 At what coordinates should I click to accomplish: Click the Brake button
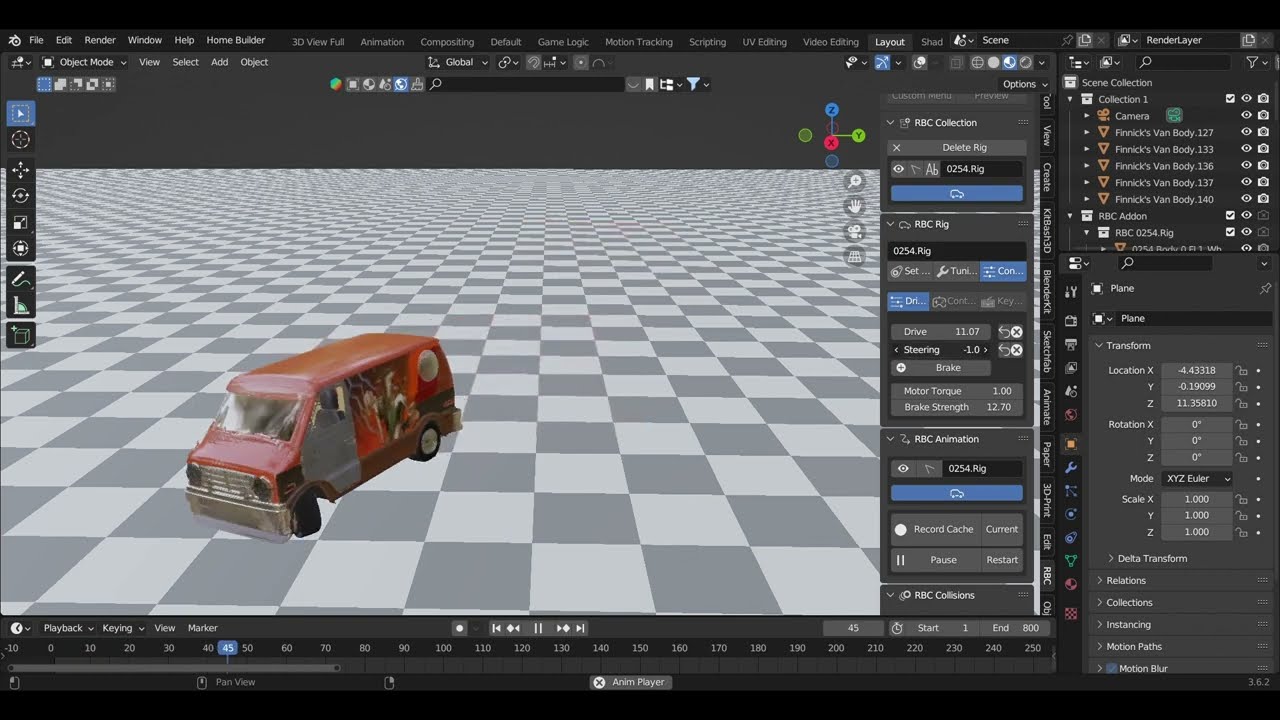(x=940, y=368)
